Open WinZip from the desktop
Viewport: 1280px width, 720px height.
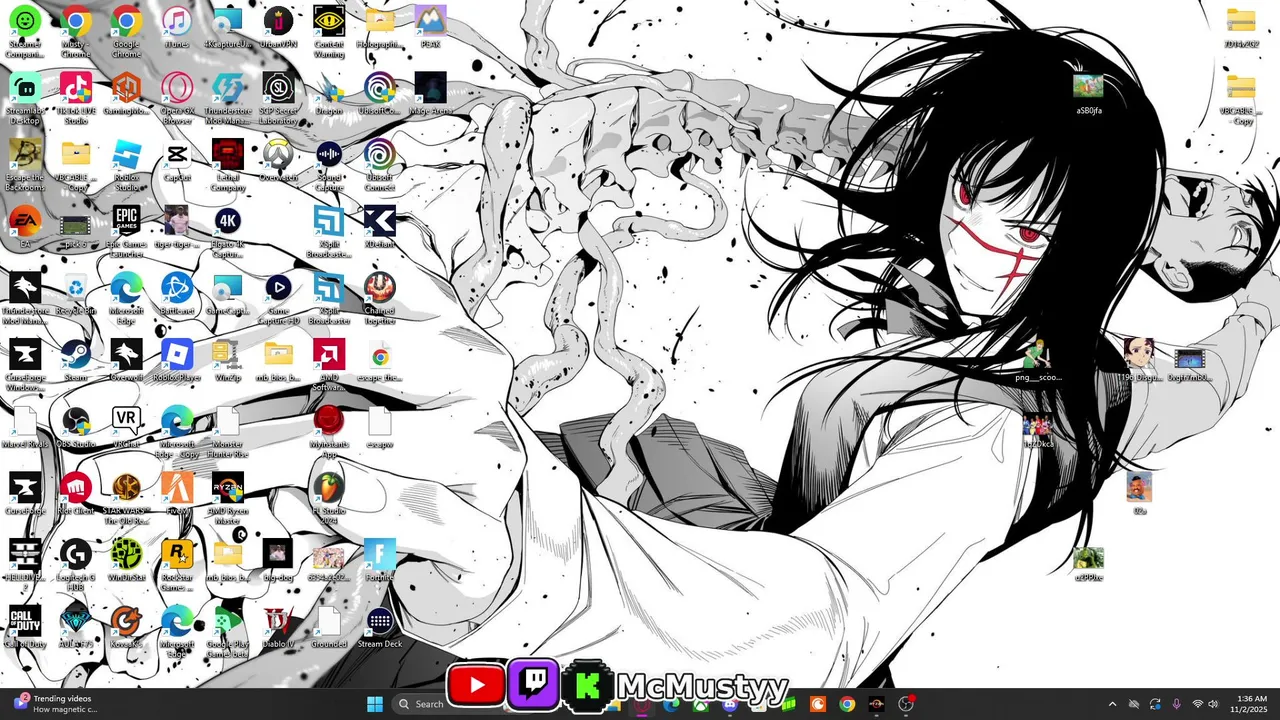228,360
